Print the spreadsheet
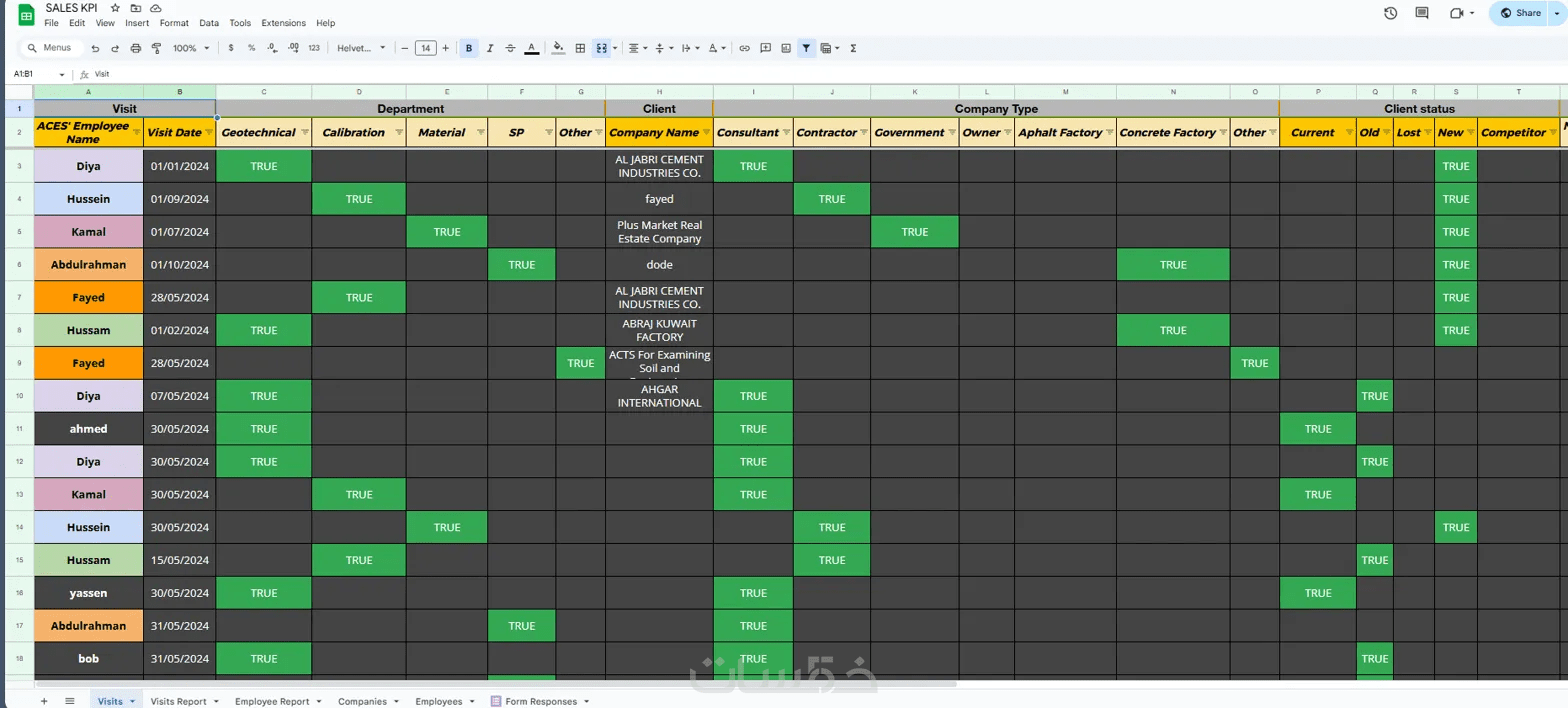1568x708 pixels. 136,48
